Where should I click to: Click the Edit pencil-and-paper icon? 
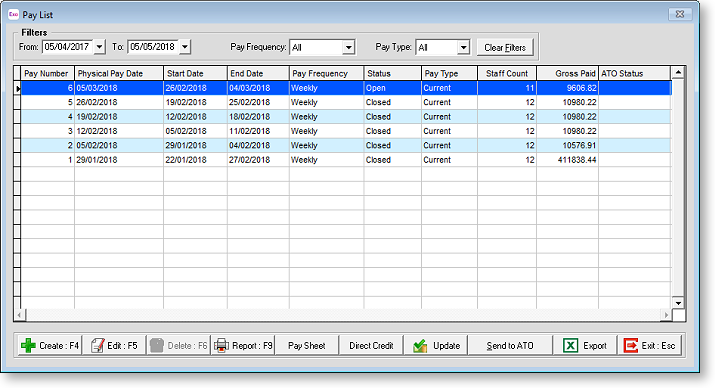pos(98,346)
